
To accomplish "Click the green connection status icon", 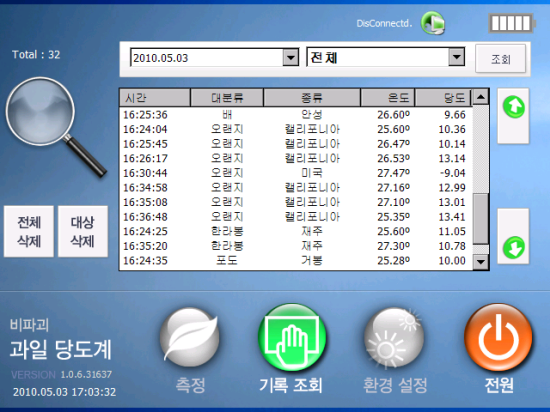I will pos(433,23).
